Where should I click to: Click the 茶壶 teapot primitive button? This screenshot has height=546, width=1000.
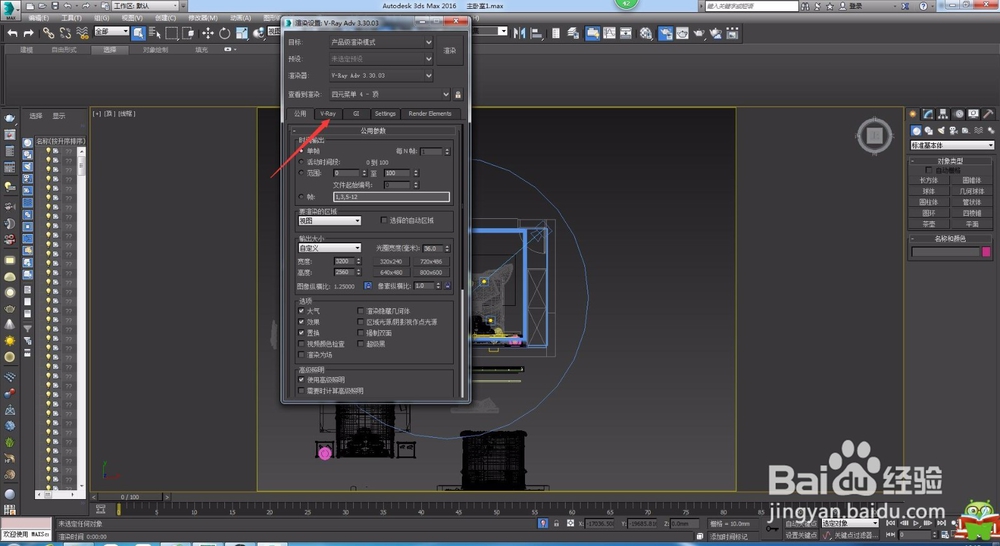[x=929, y=224]
